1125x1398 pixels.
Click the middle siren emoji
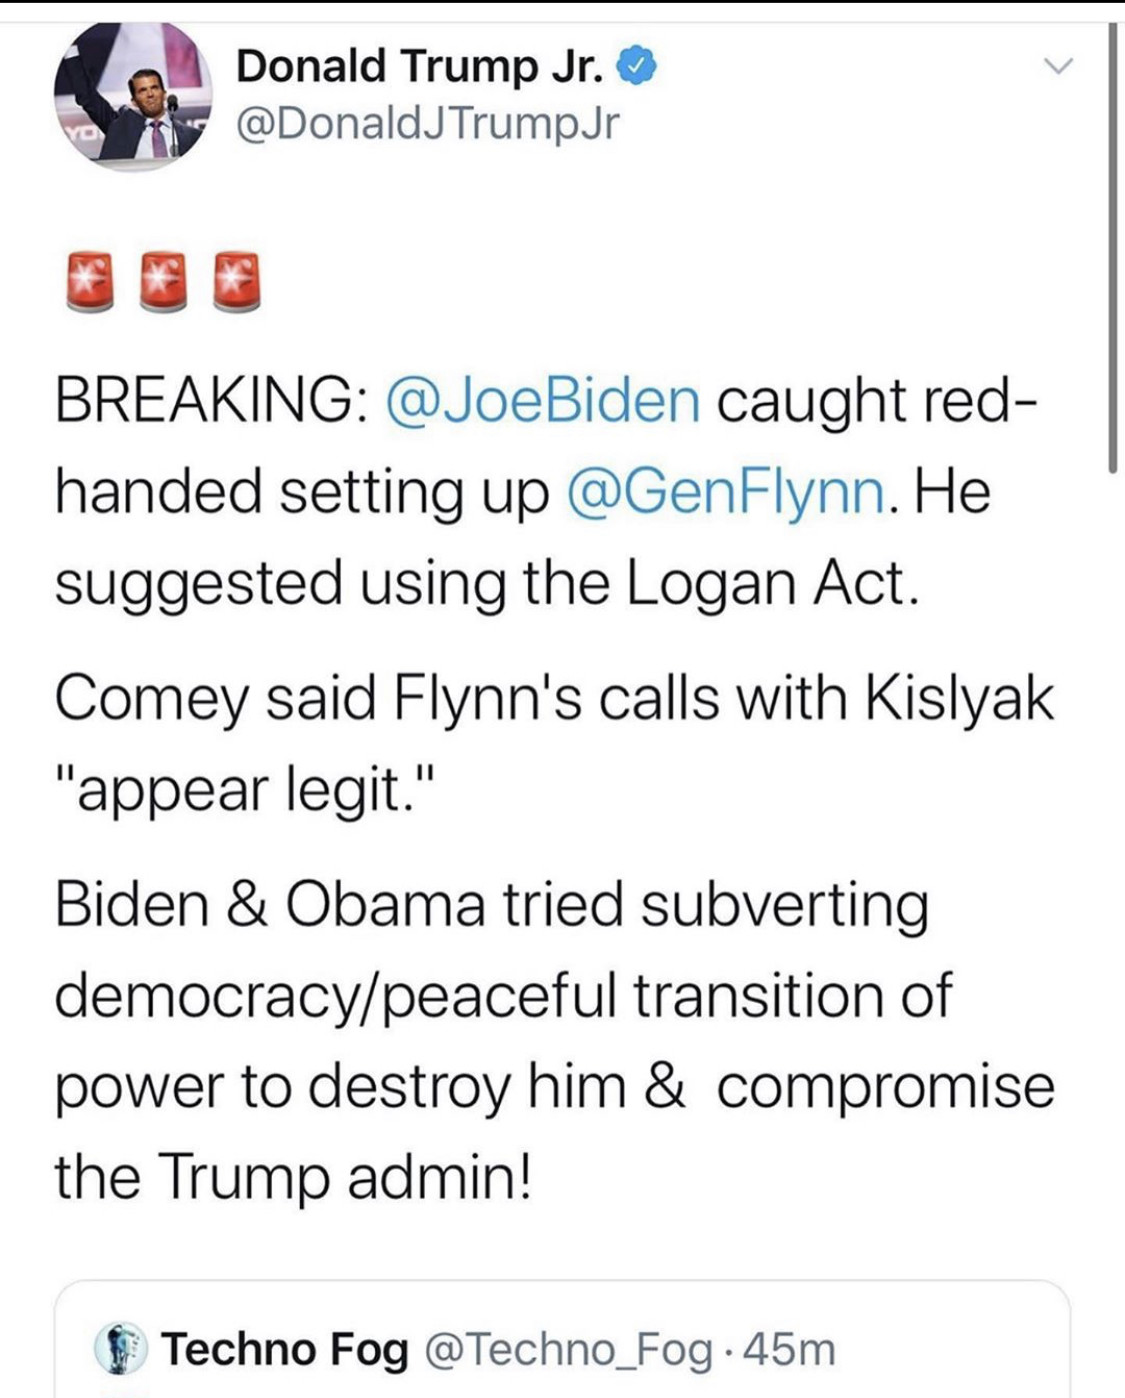(x=164, y=281)
